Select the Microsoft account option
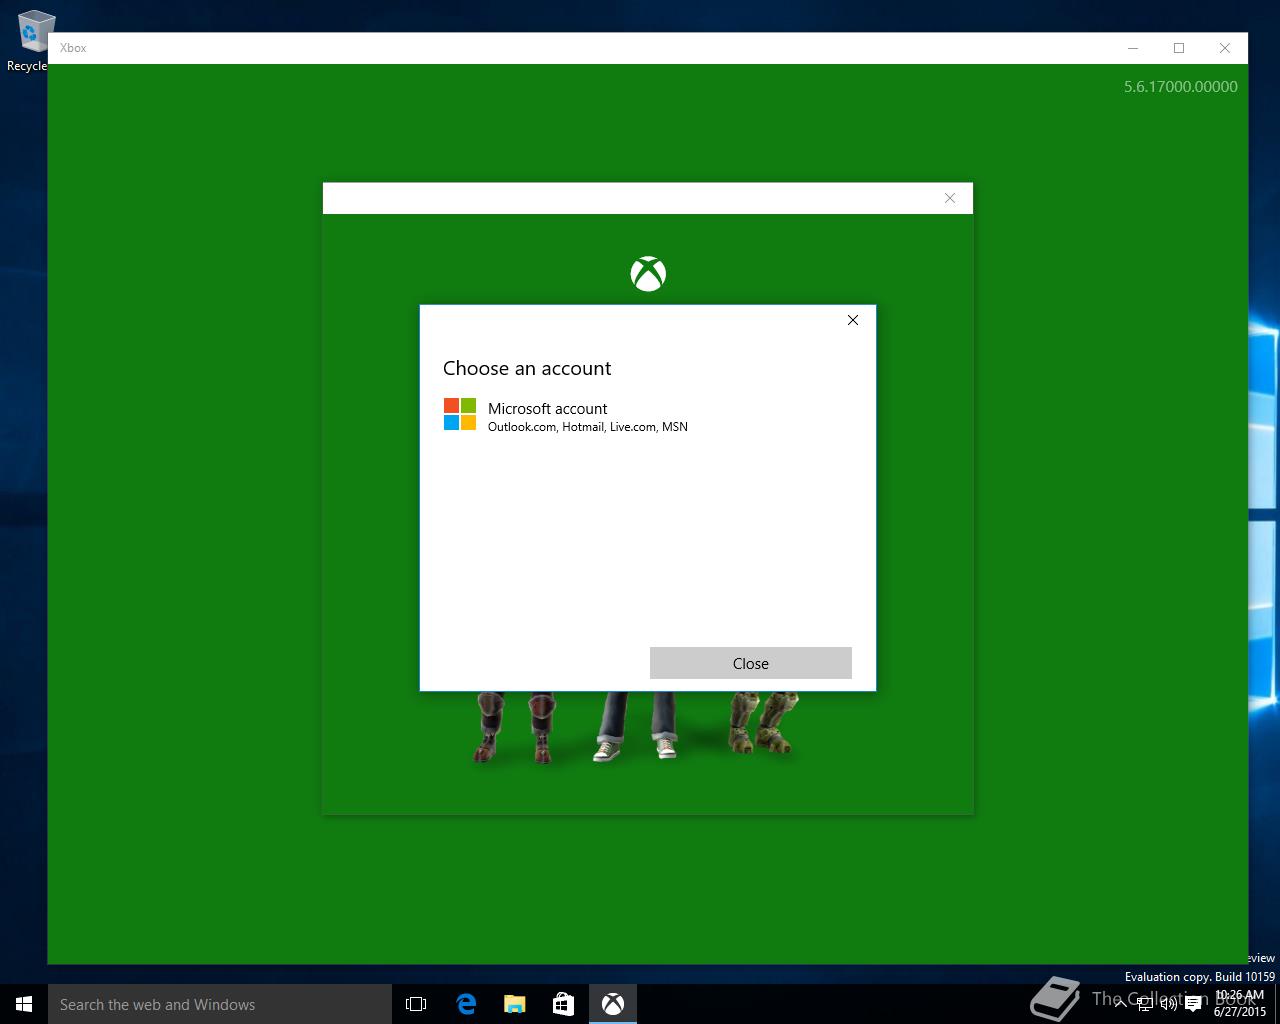 tap(648, 416)
